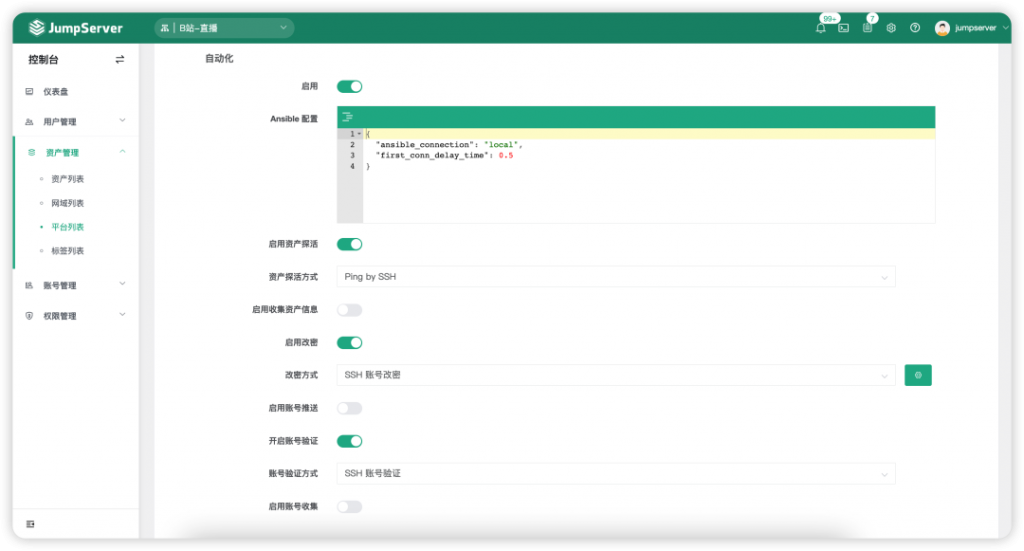The height and width of the screenshot is (551, 1024).
Task: Click the organization tree icon
Action: coord(165,28)
